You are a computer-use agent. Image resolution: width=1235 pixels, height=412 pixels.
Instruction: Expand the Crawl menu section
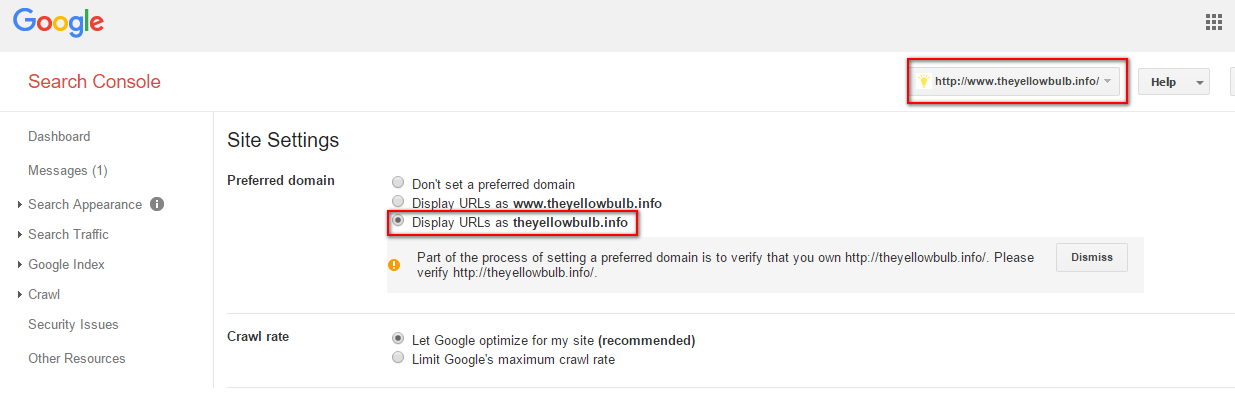44,294
